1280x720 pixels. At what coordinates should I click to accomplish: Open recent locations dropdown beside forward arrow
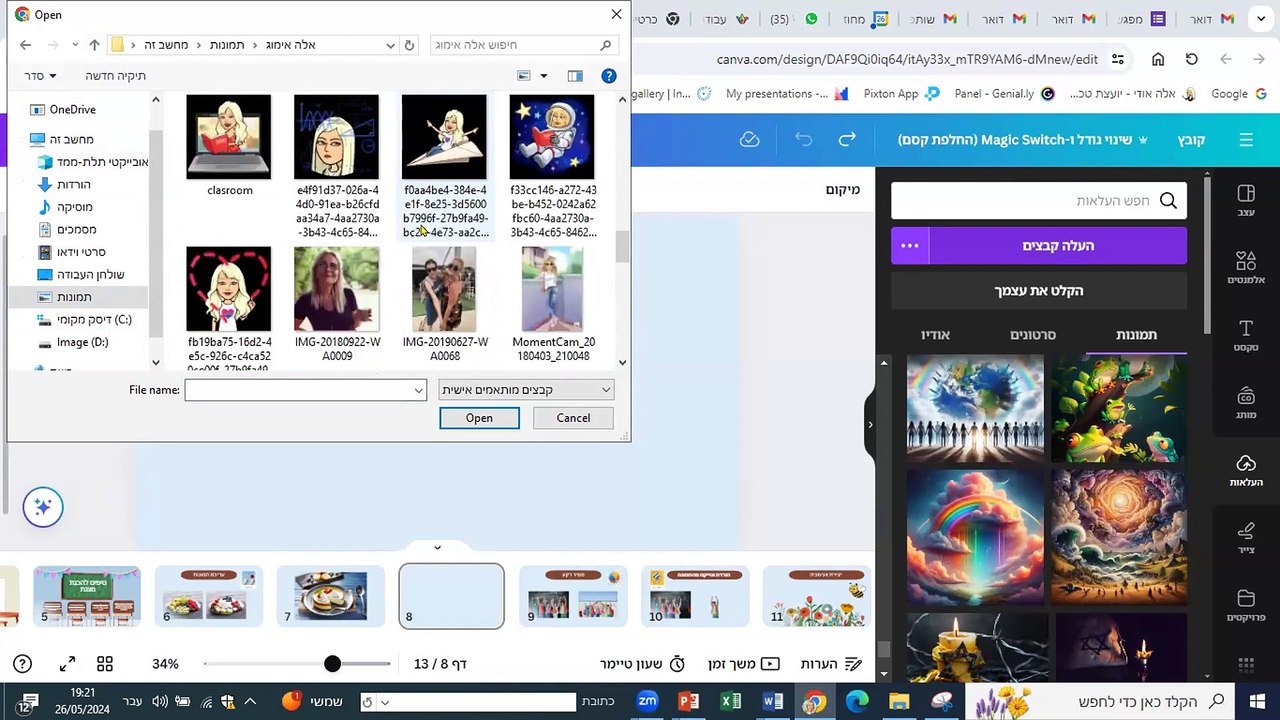[74, 45]
